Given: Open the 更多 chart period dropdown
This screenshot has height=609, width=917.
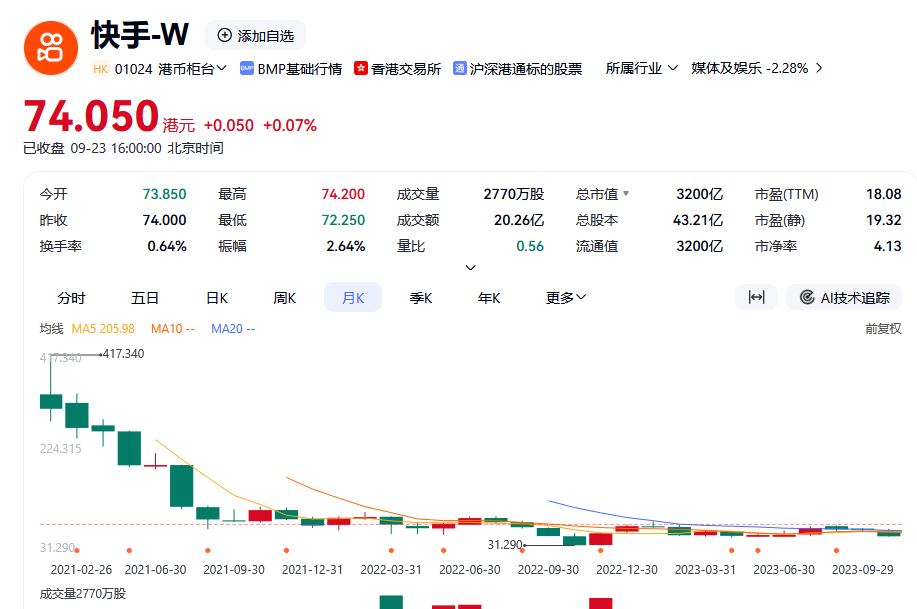Looking at the screenshot, I should [x=566, y=298].
